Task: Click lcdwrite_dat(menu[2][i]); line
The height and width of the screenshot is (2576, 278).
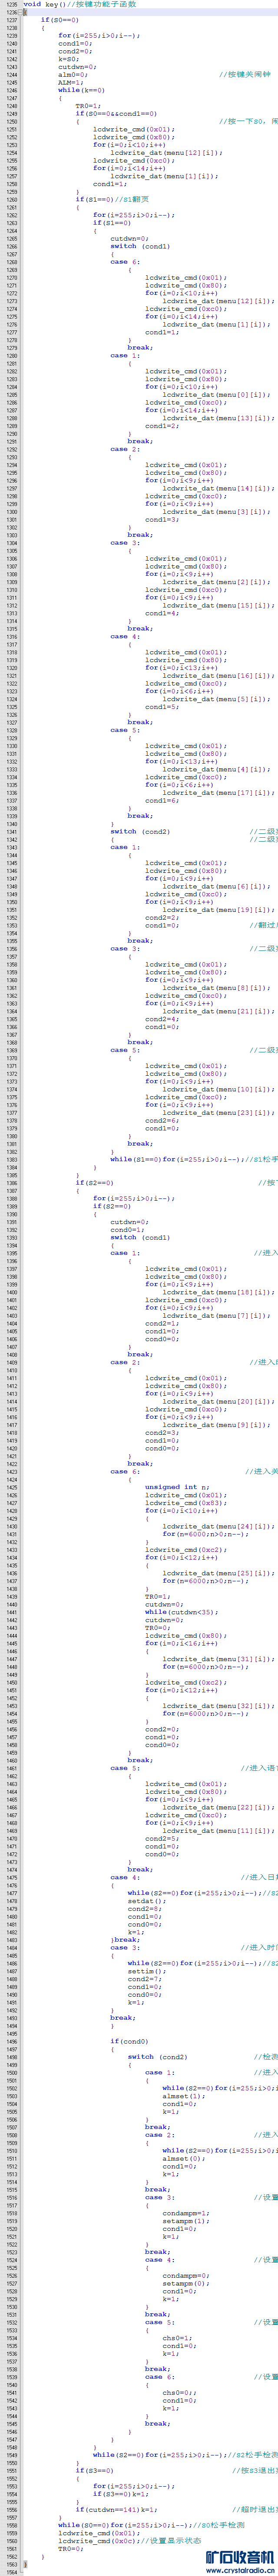Action: coord(216,582)
